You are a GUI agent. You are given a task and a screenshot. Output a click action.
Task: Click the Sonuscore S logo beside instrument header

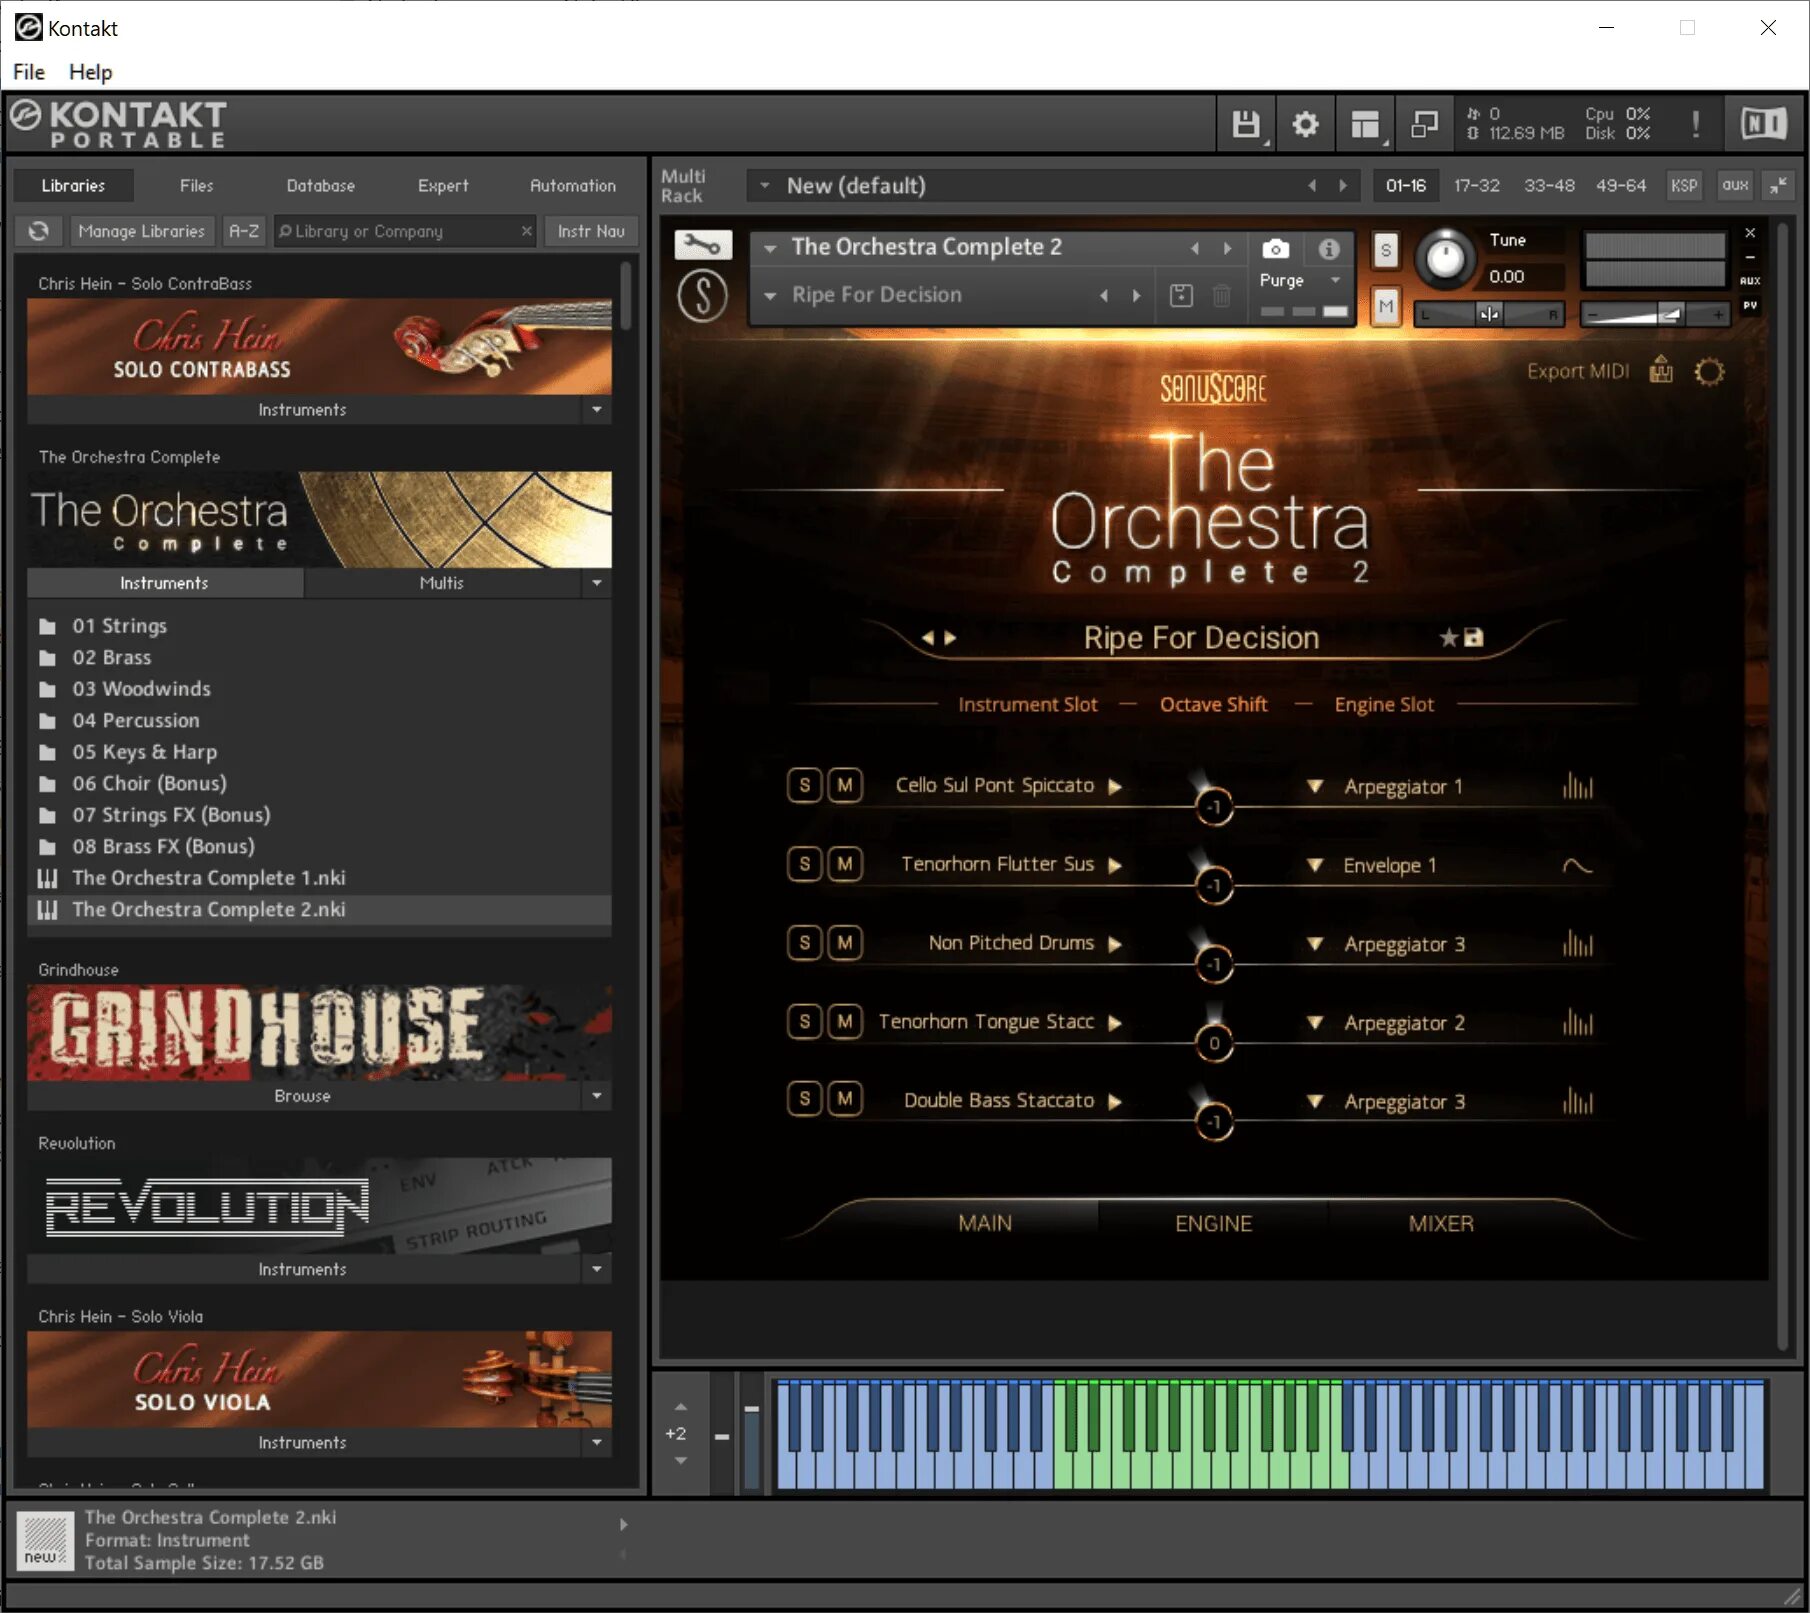point(703,296)
